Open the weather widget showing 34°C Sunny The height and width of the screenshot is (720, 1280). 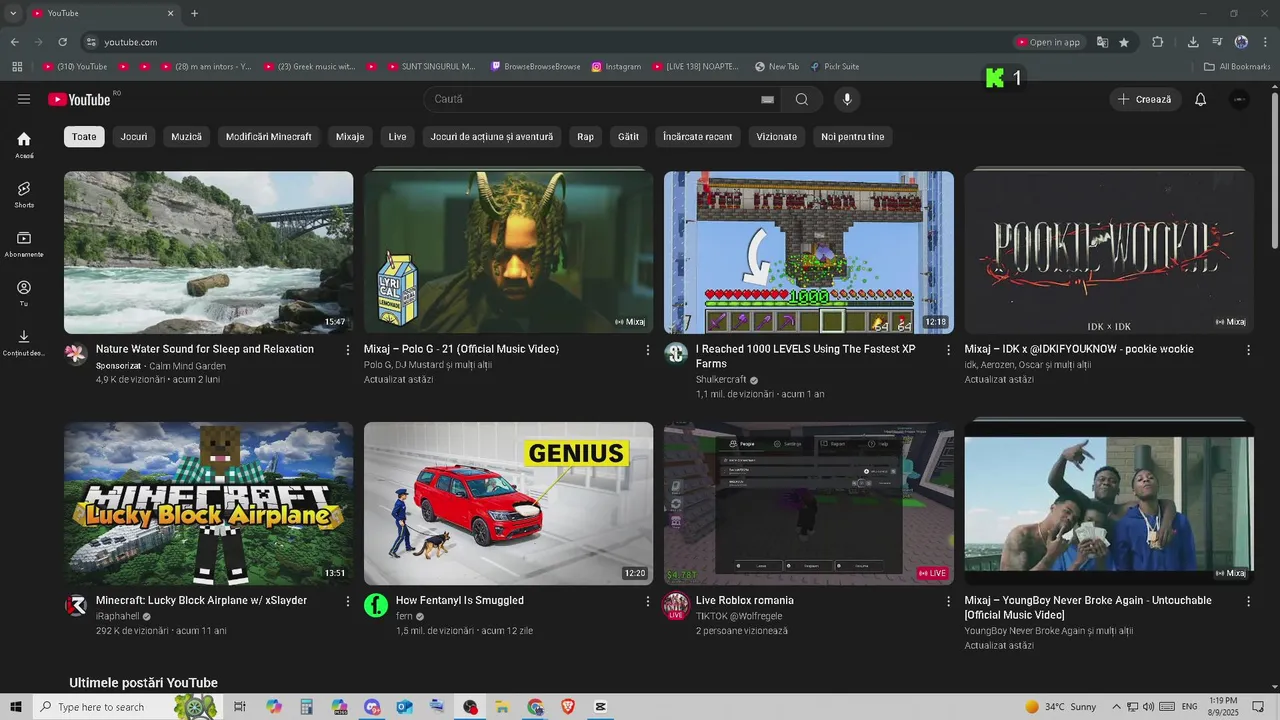[x=1061, y=707]
